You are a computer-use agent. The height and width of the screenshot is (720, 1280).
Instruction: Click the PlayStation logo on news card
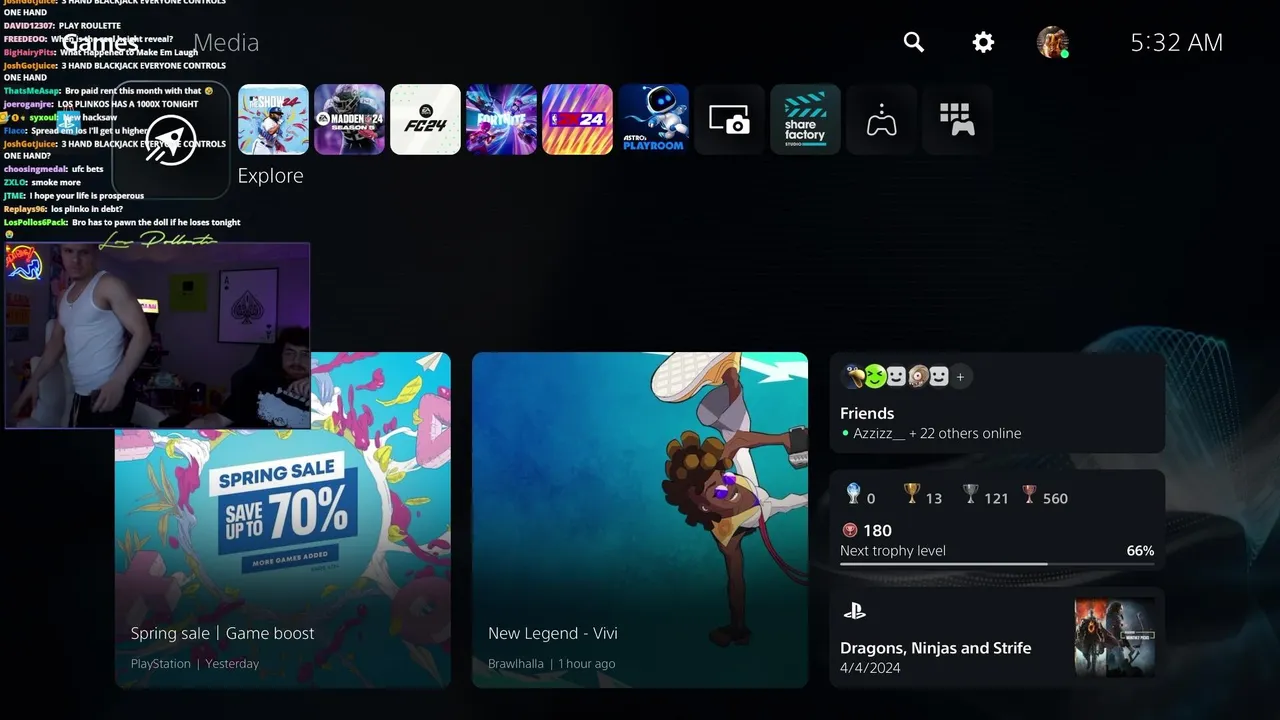(854, 611)
